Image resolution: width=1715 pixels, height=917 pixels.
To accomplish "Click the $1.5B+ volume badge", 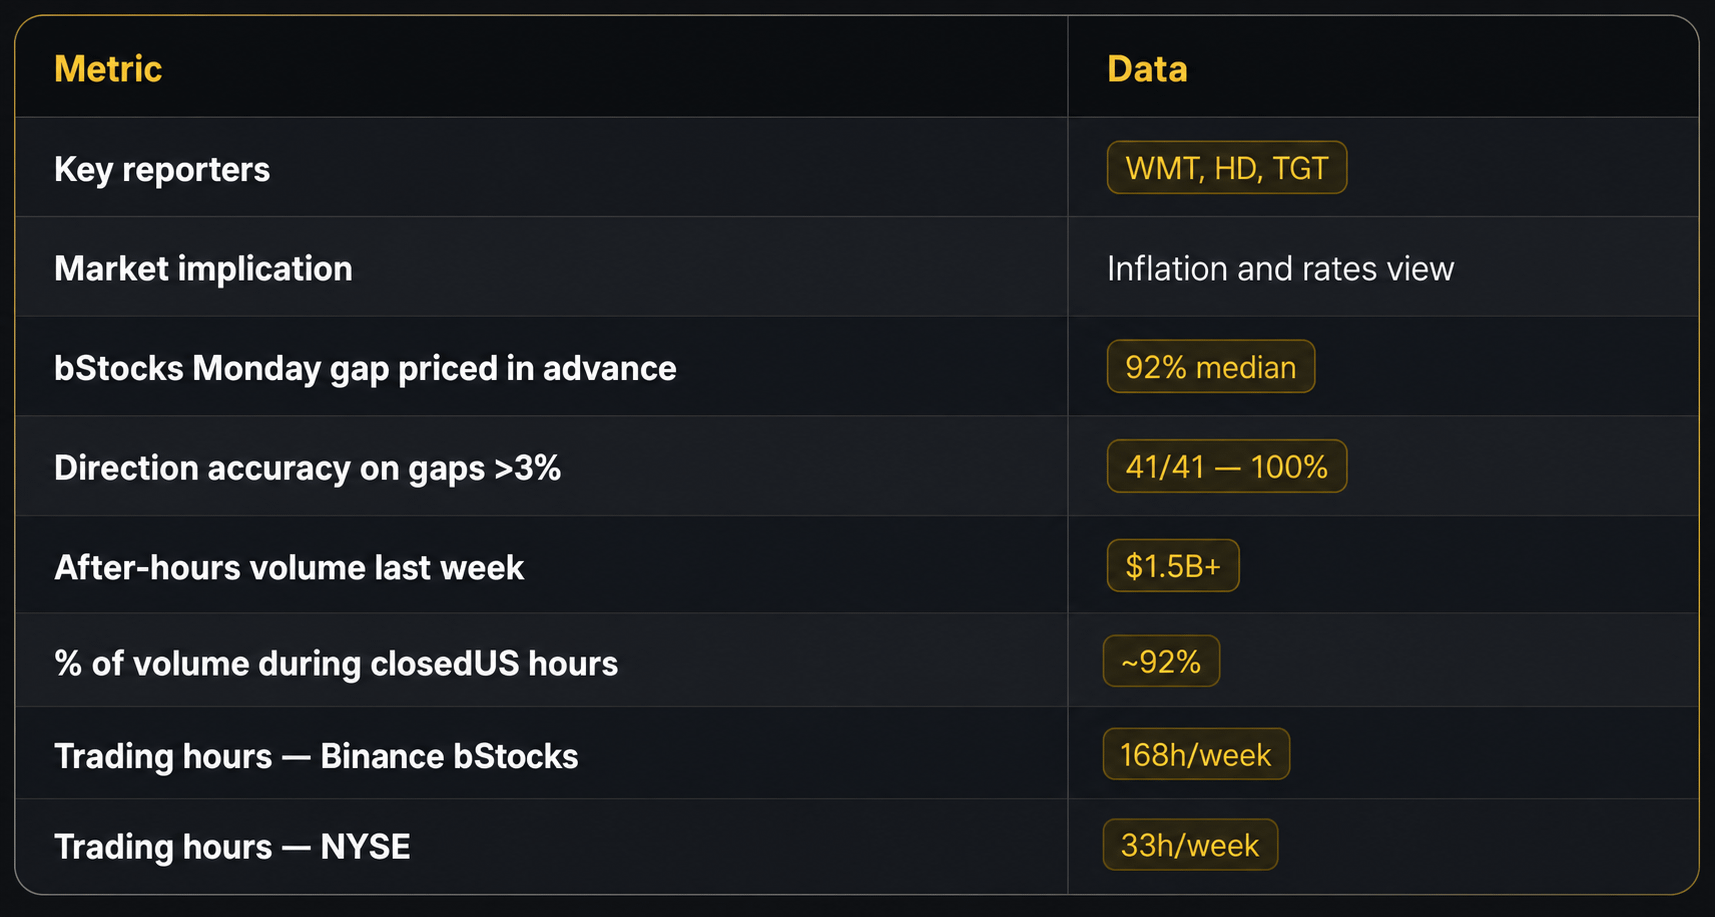I will (1173, 566).
